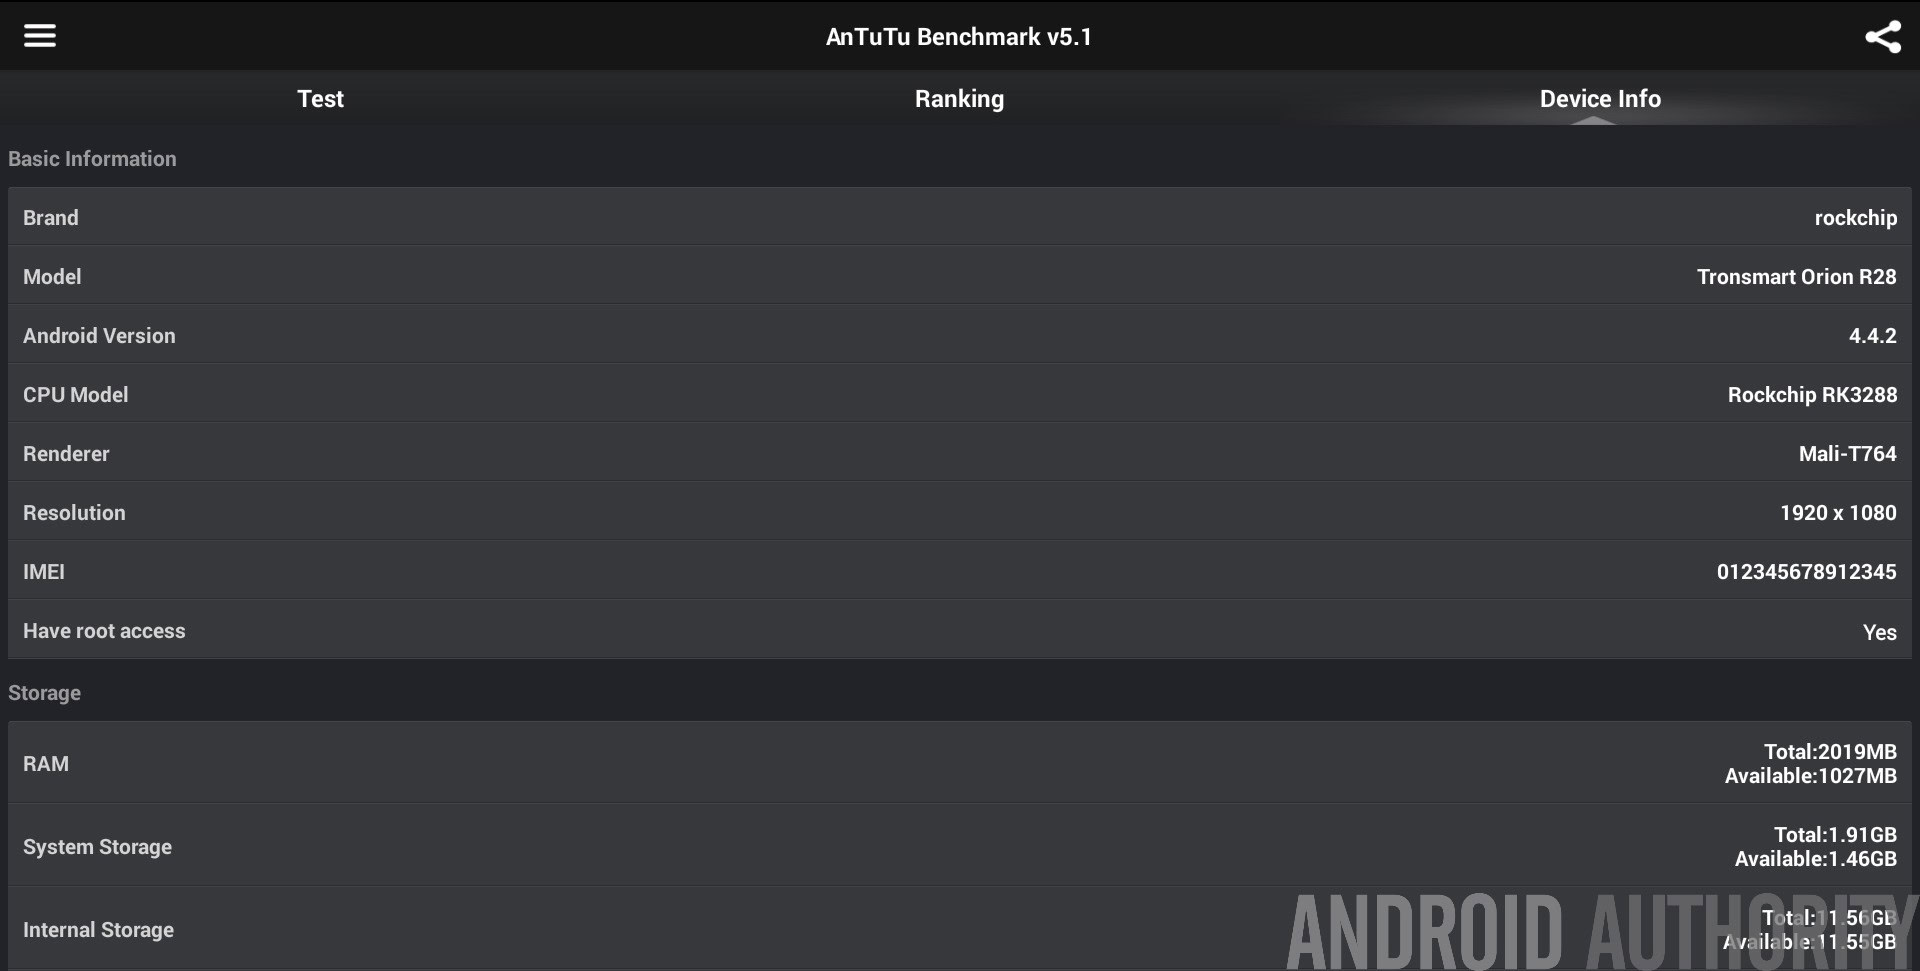Switch to the Test tab
Viewport: 1920px width, 971px height.
320,98
